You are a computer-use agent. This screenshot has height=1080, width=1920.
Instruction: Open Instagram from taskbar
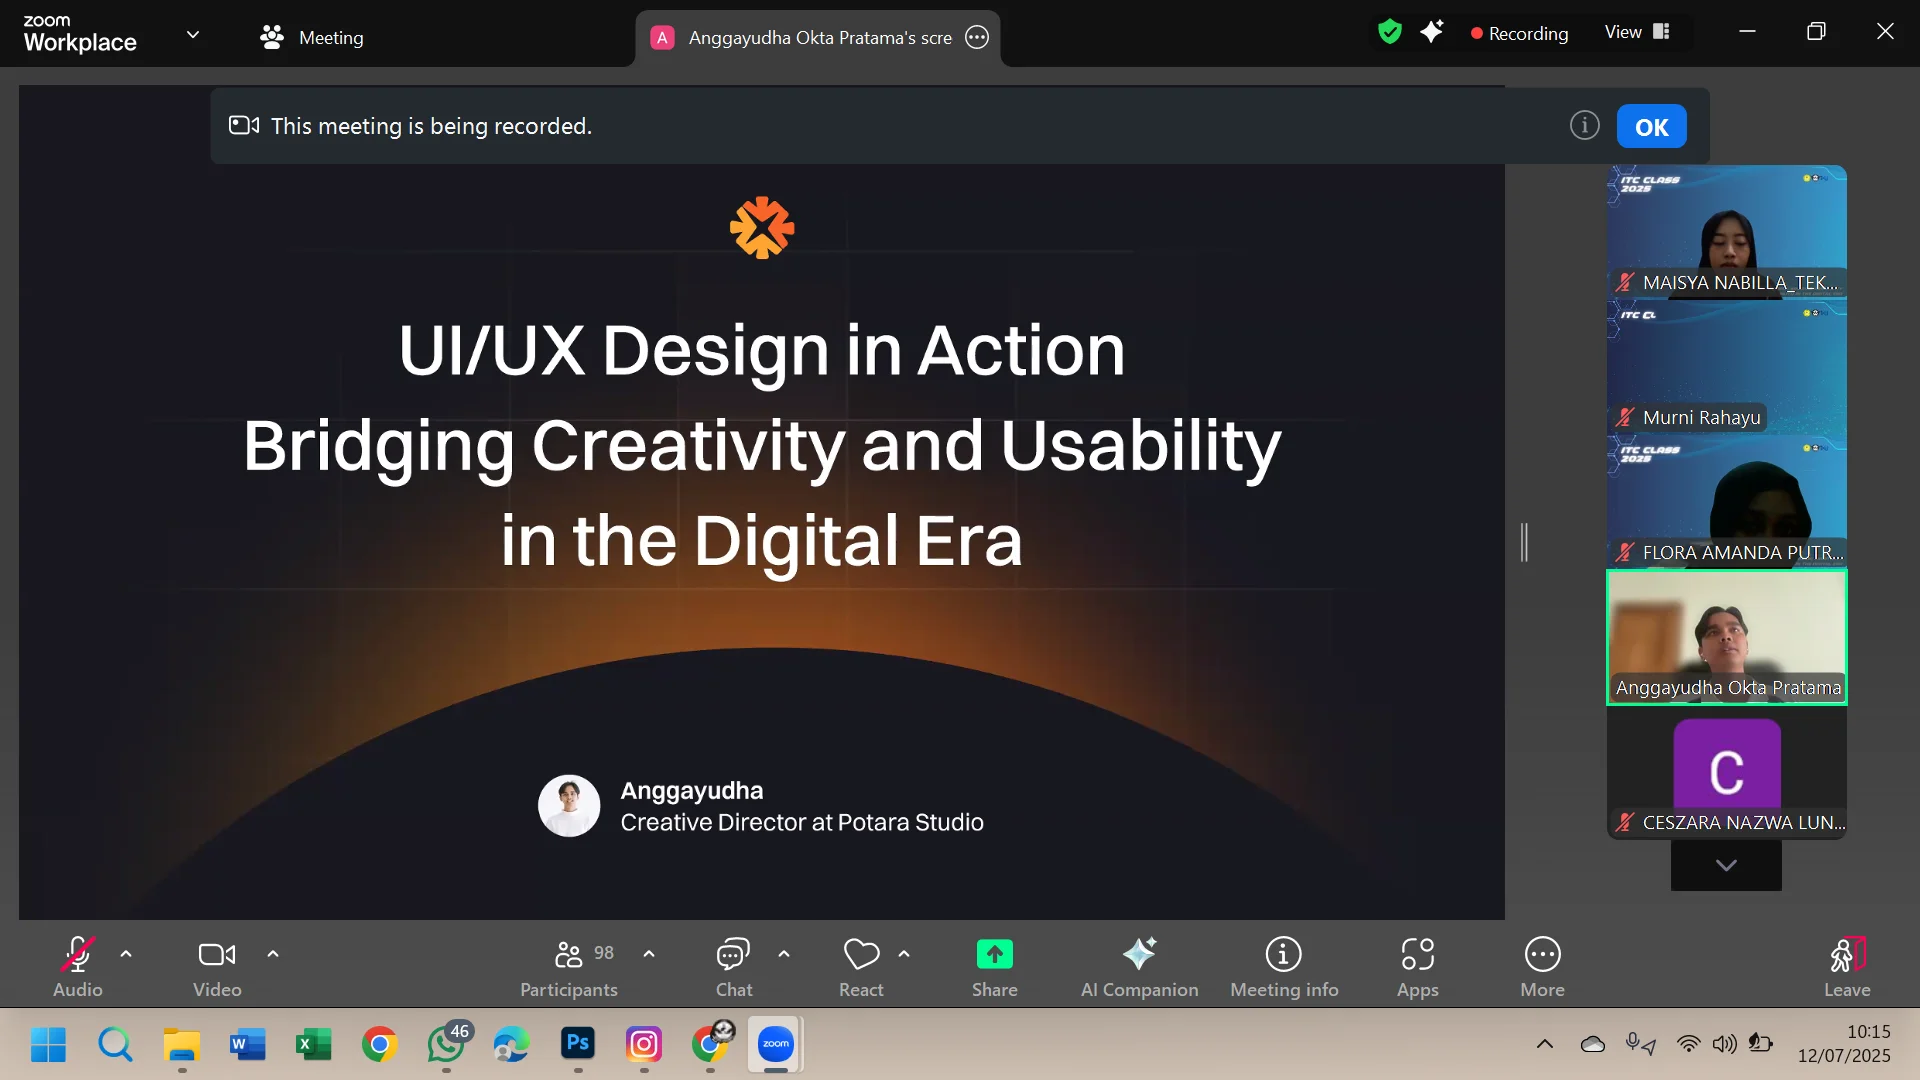pyautogui.click(x=644, y=1045)
